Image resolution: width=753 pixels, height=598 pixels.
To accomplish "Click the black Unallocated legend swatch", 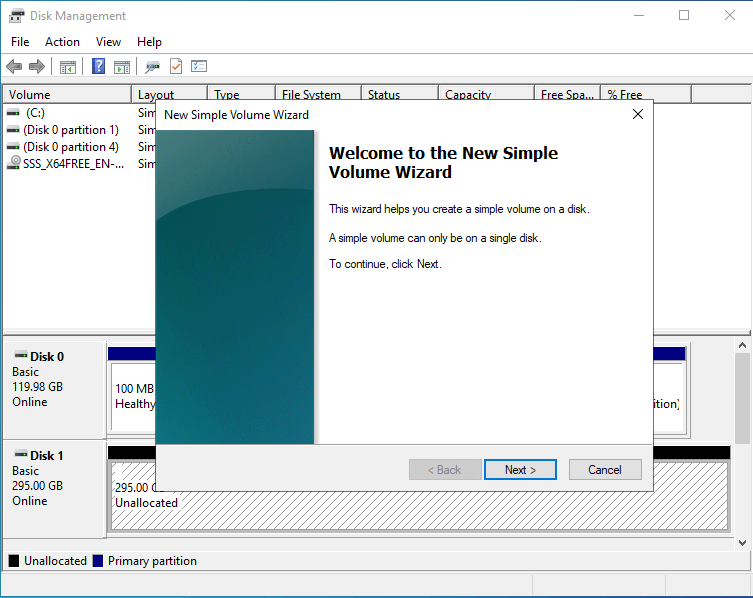I will coord(14,561).
